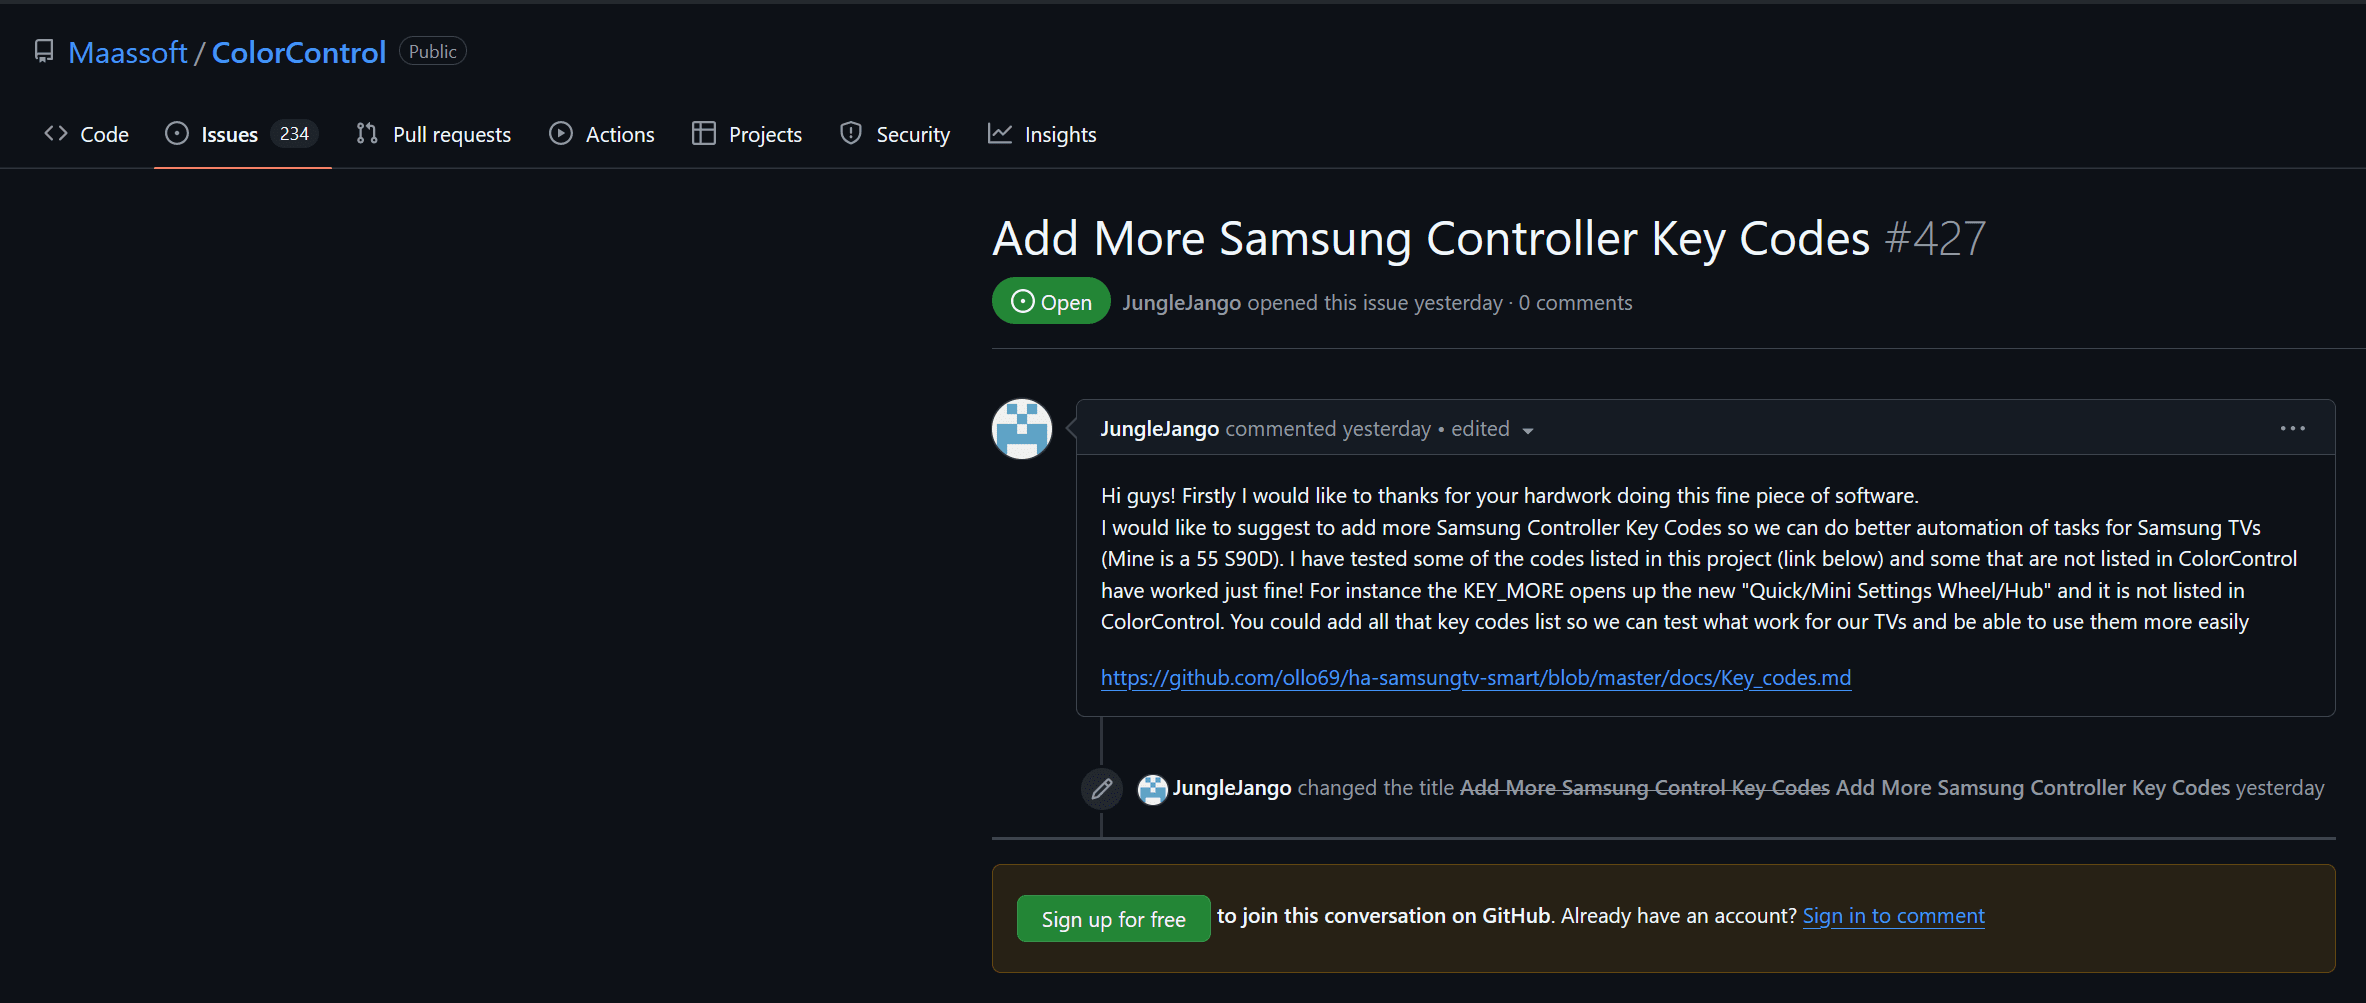
Task: Open the ha-samsungtv-smart Key_codes.md link
Action: coord(1476,678)
